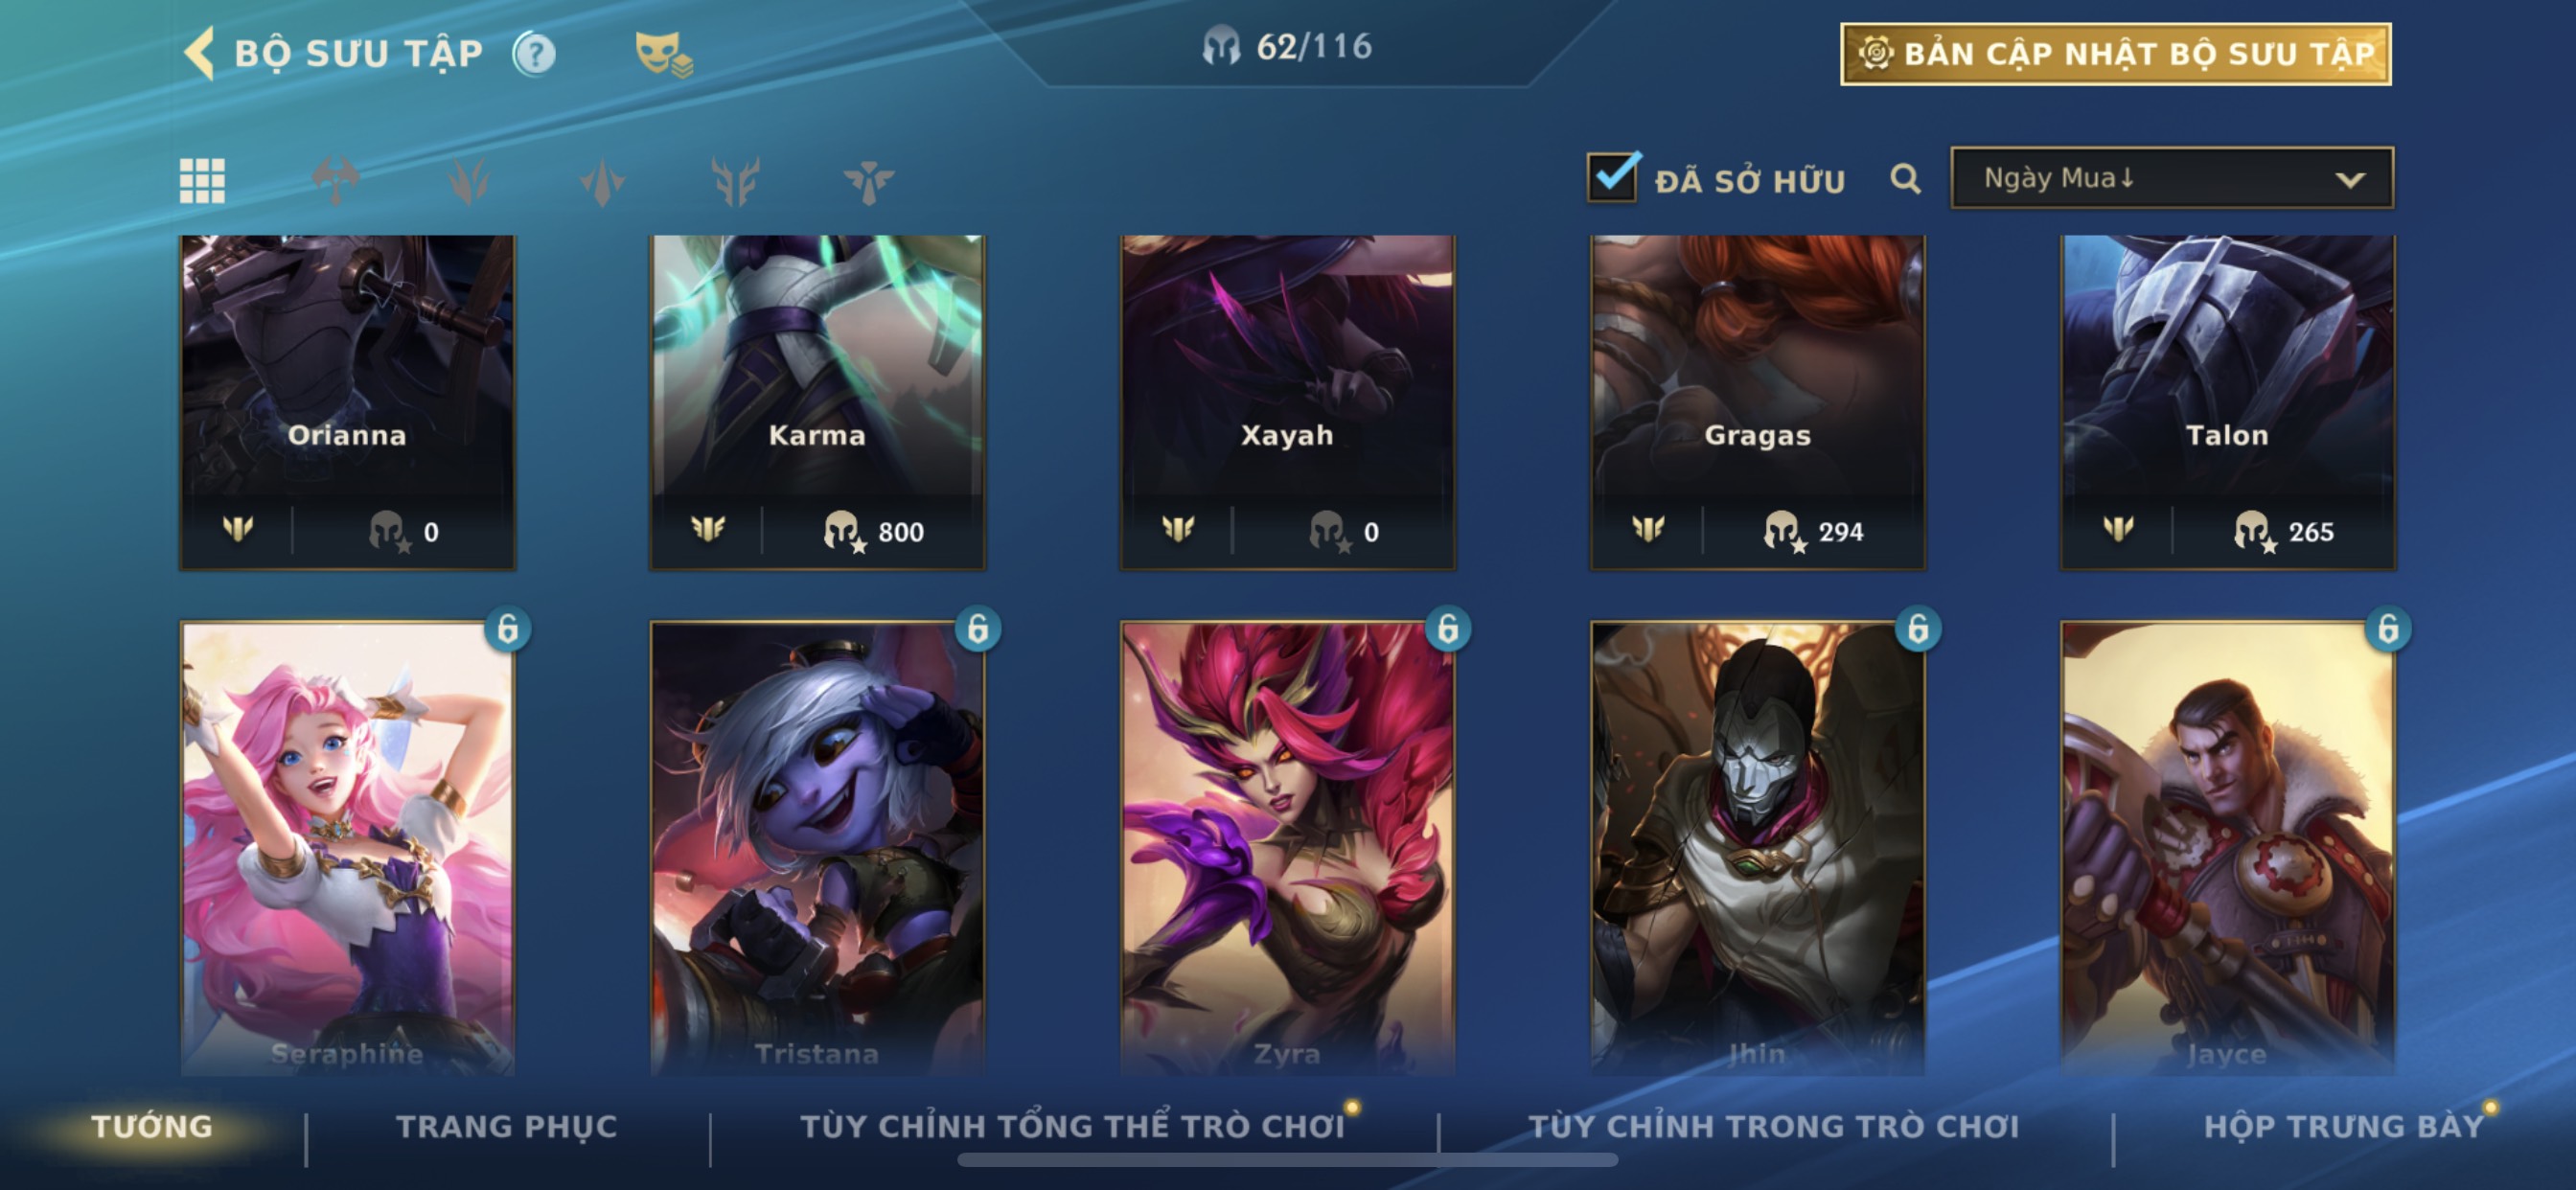
Task: Open the Seraphine champion card
Action: 347,848
